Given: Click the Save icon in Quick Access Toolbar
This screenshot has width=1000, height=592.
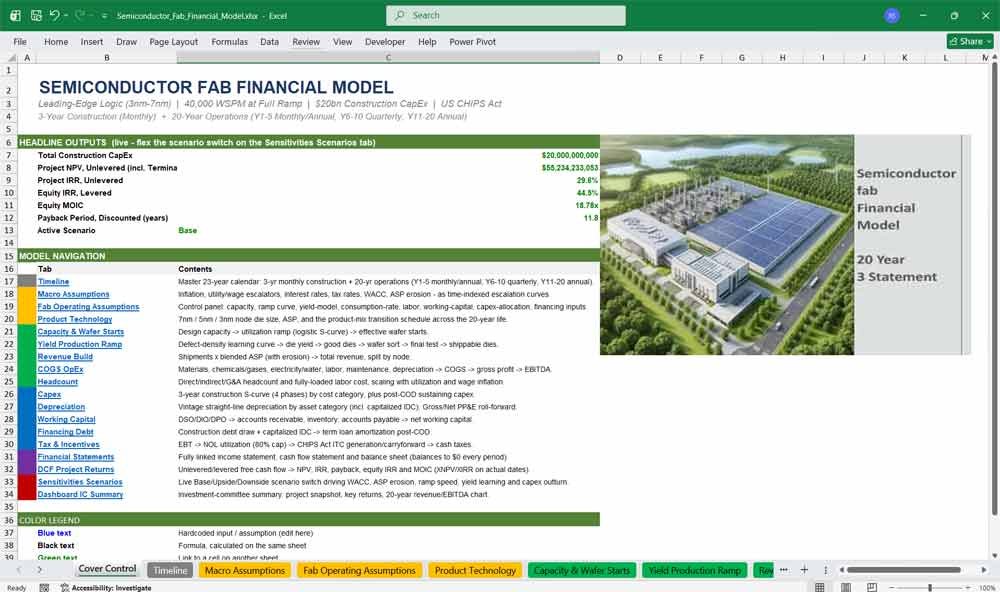Looking at the screenshot, I should (x=36, y=15).
